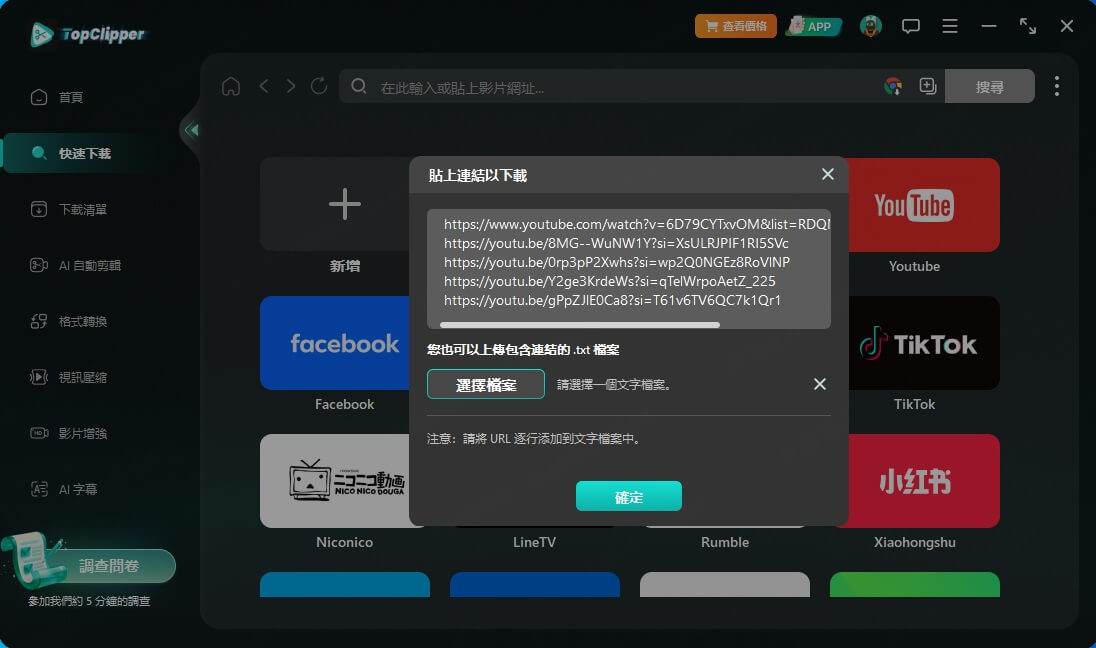The height and width of the screenshot is (648, 1096).
Task: Open 首頁 home in the sidebar
Action: coord(57,97)
